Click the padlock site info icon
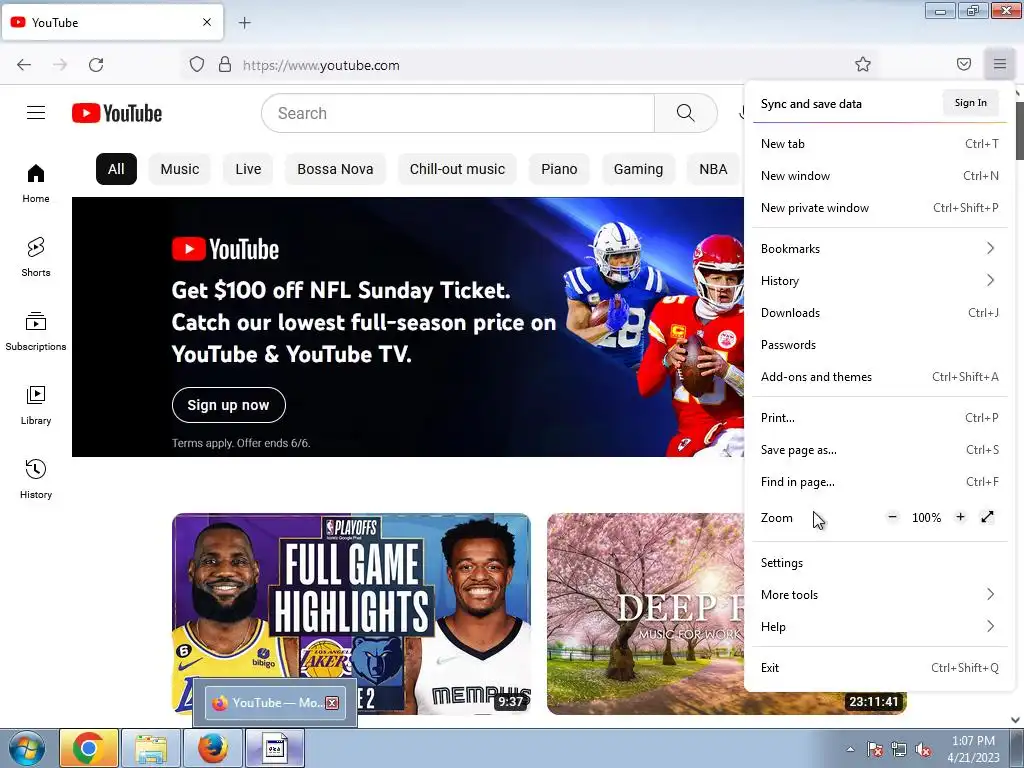1024x768 pixels. [x=225, y=65]
